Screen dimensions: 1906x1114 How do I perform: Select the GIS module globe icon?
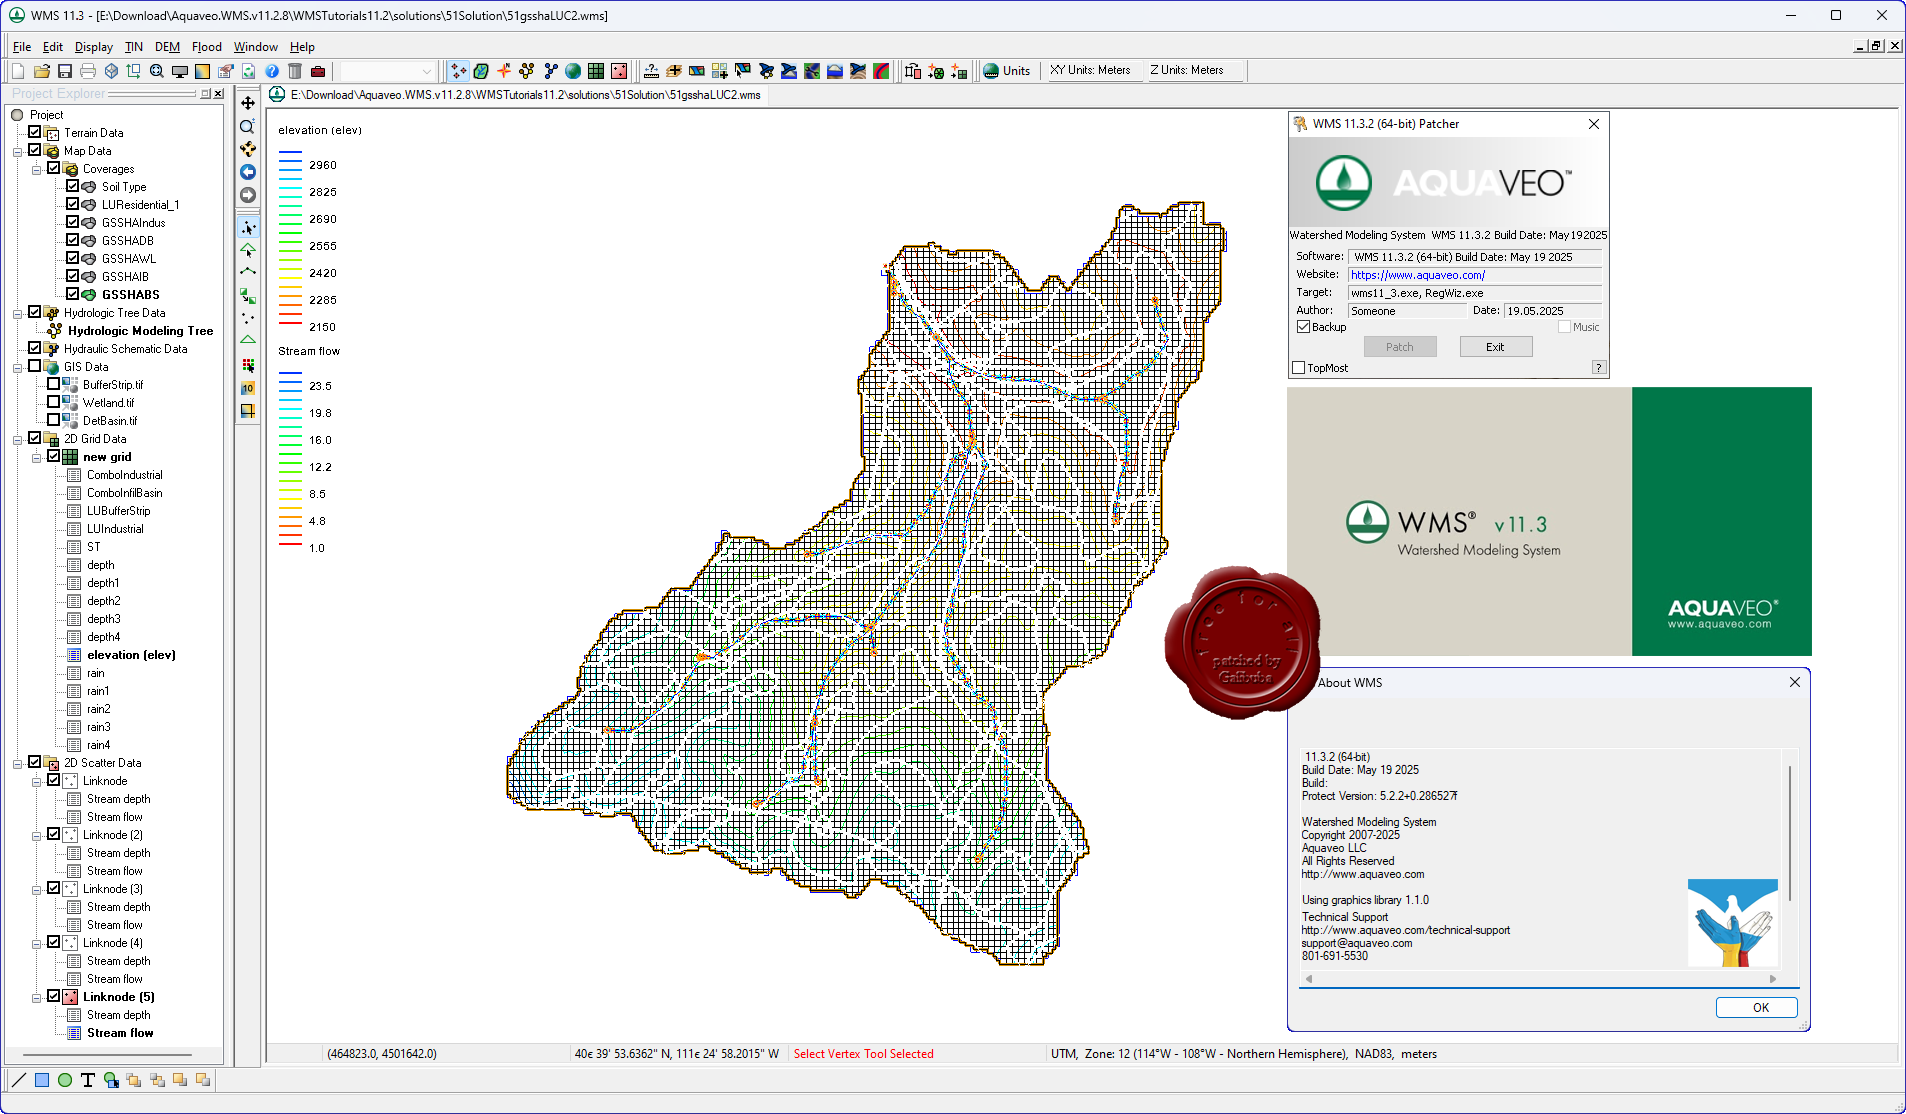tap(573, 71)
